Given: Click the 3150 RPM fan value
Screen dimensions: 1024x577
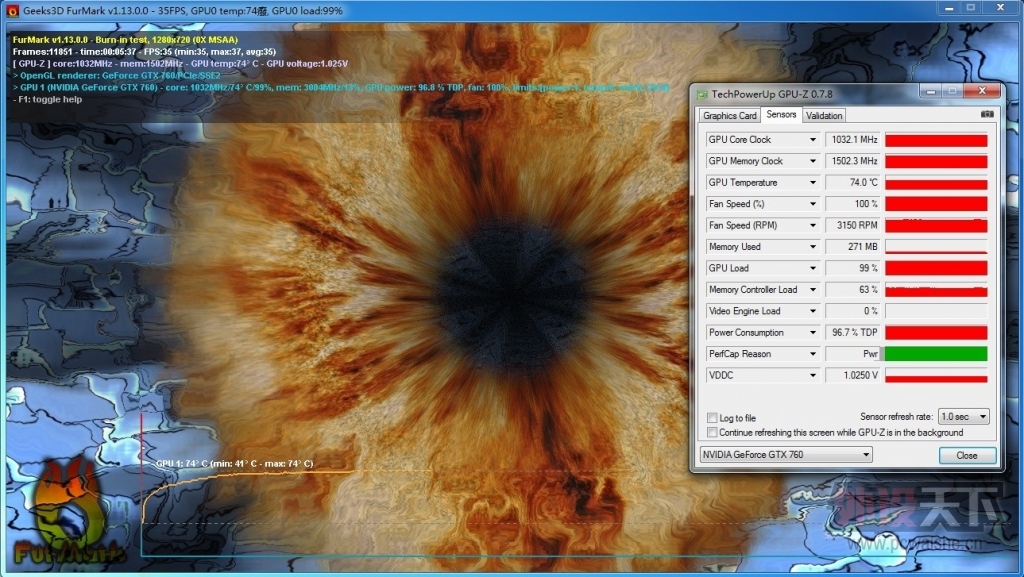Looking at the screenshot, I should click(853, 225).
